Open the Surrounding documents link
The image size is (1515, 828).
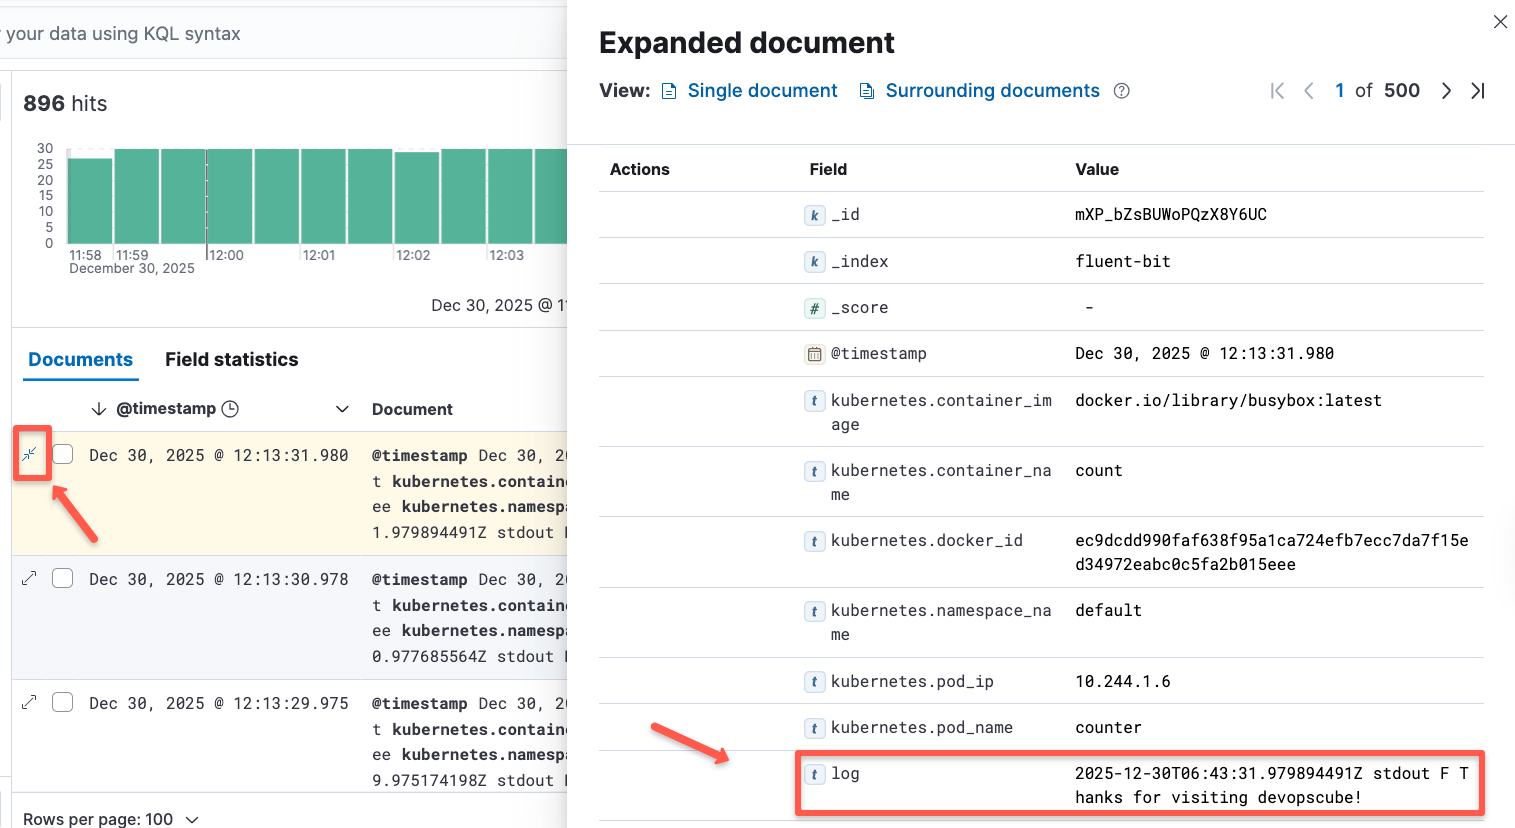pyautogui.click(x=992, y=91)
